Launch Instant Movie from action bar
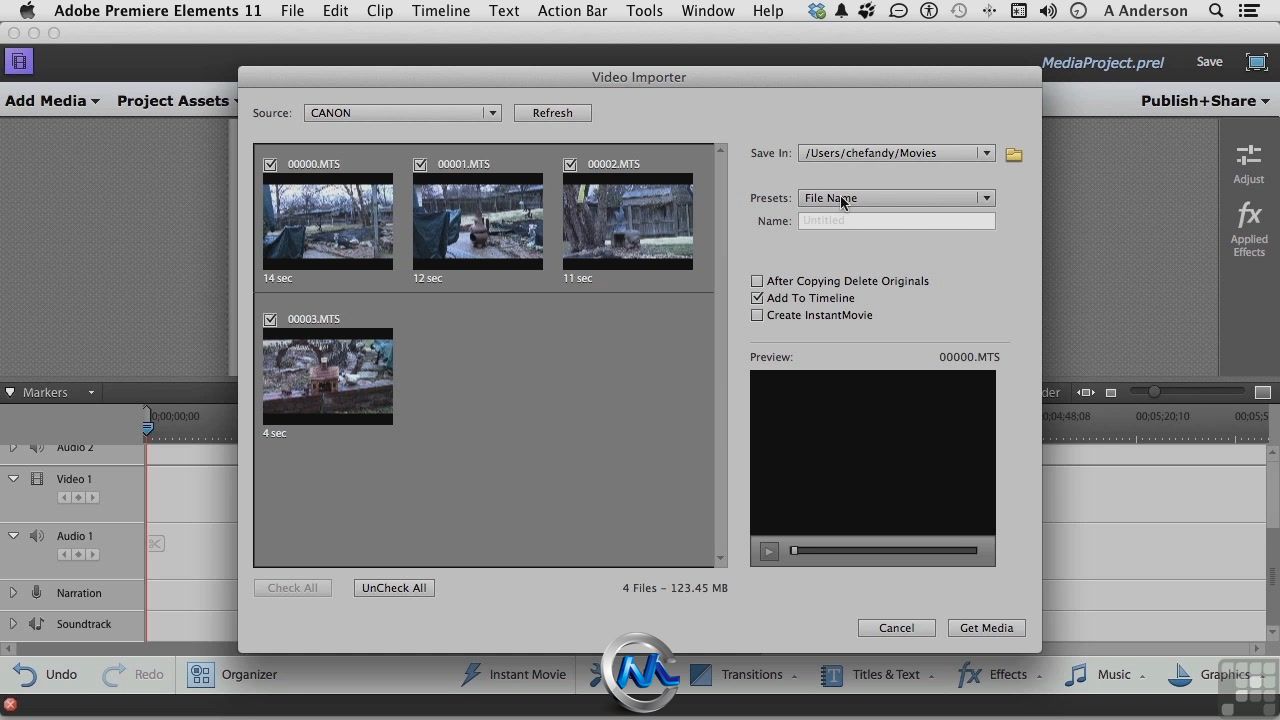 (514, 675)
